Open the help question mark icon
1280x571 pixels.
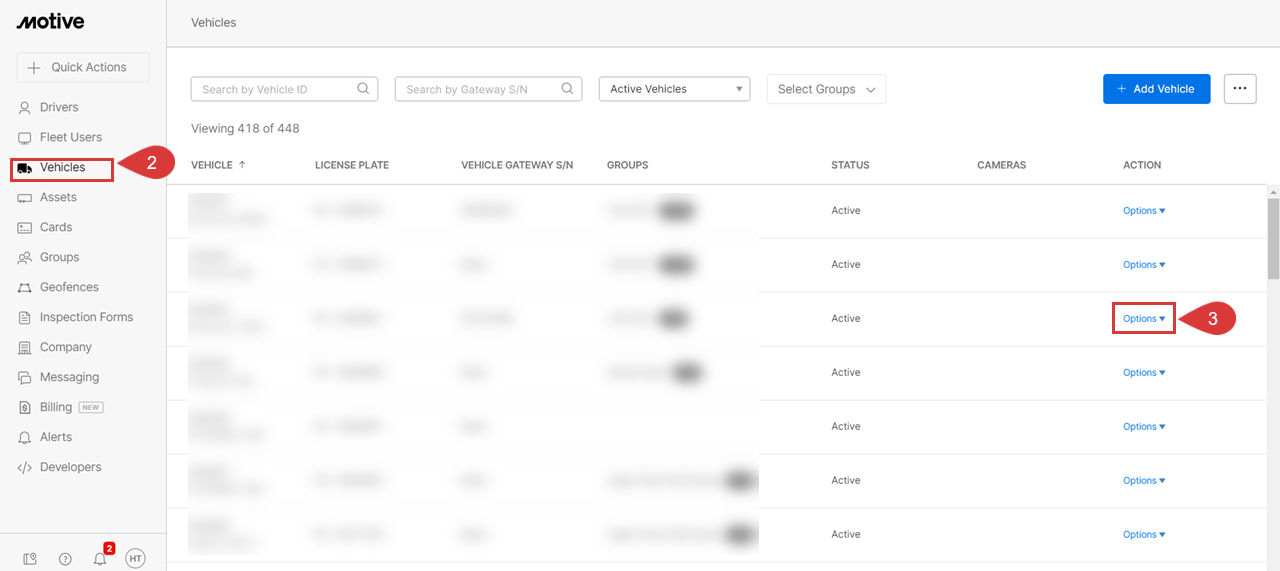coord(65,559)
